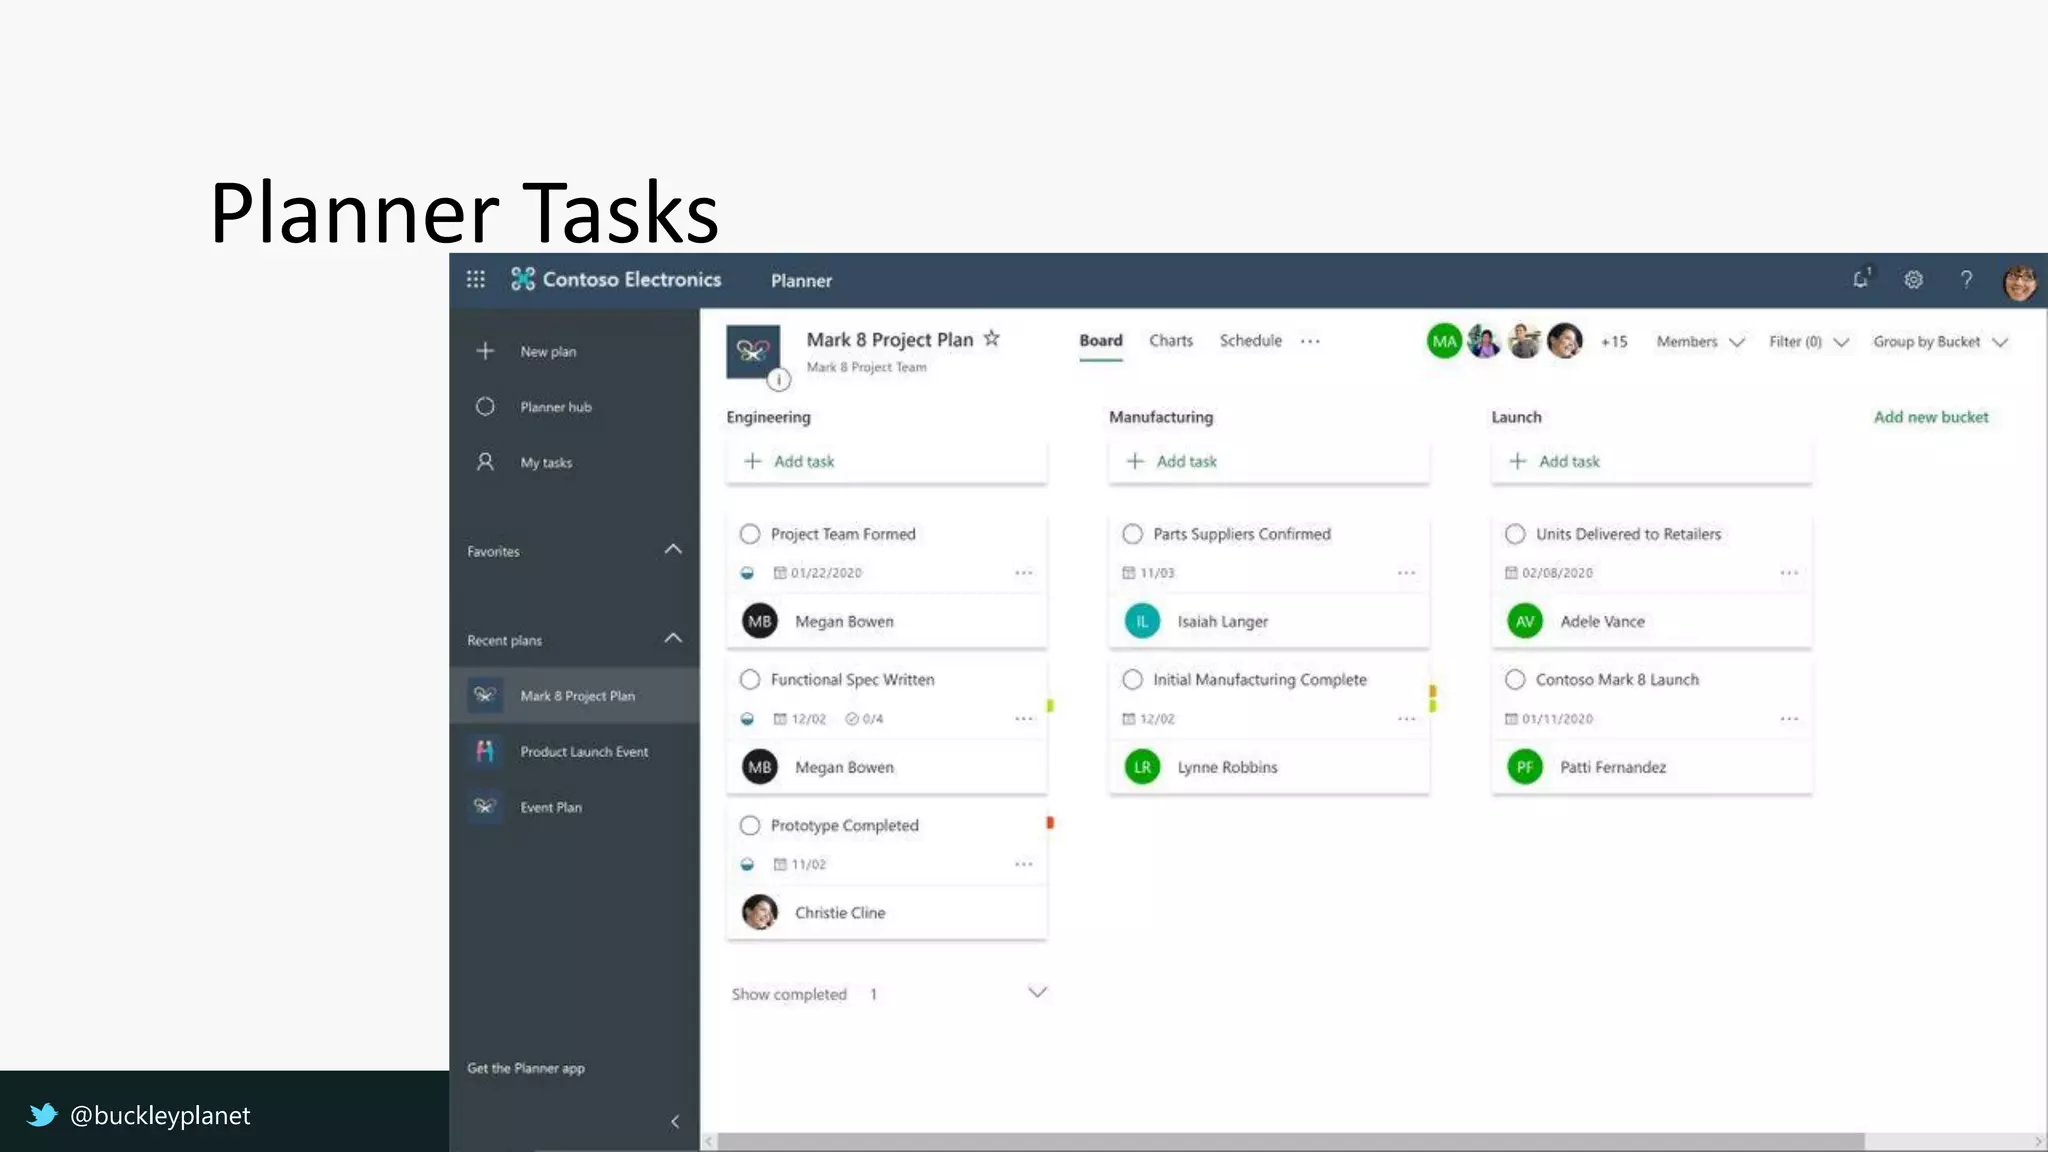This screenshot has height=1152, width=2048.
Task: Mark Project Team Formed as complete
Action: pyautogui.click(x=750, y=534)
